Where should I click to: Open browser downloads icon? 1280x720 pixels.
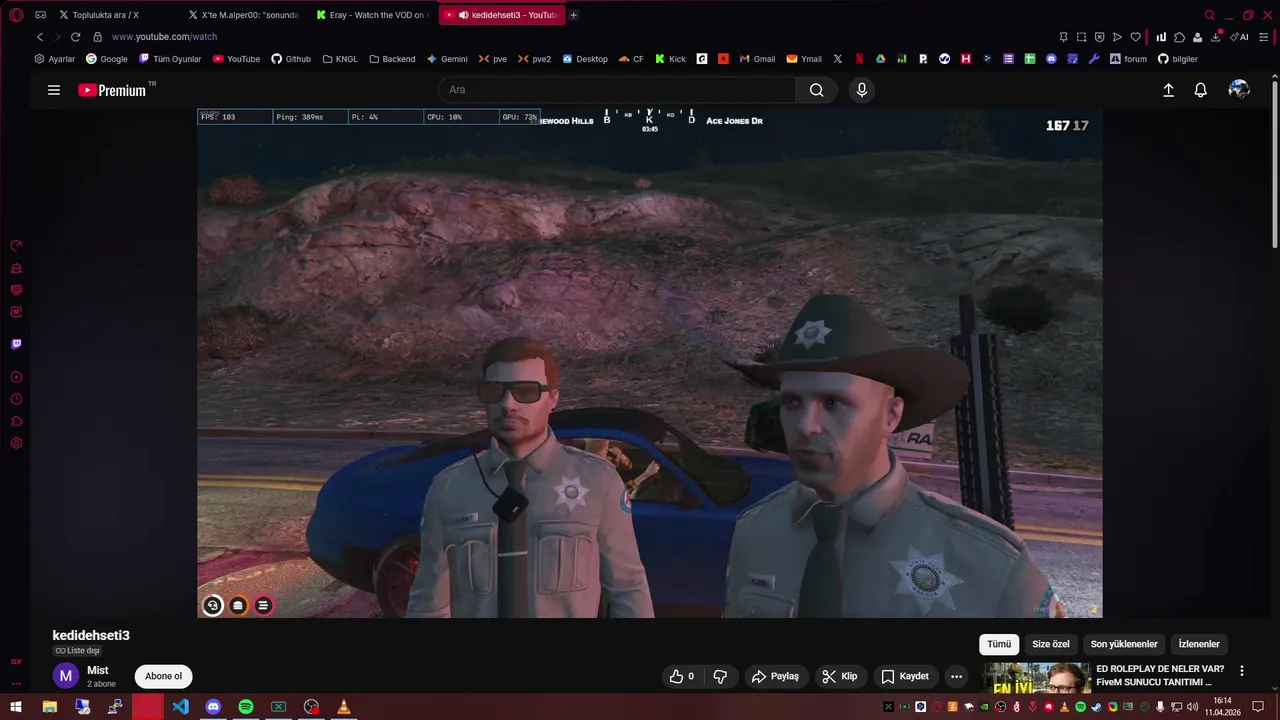1216,37
